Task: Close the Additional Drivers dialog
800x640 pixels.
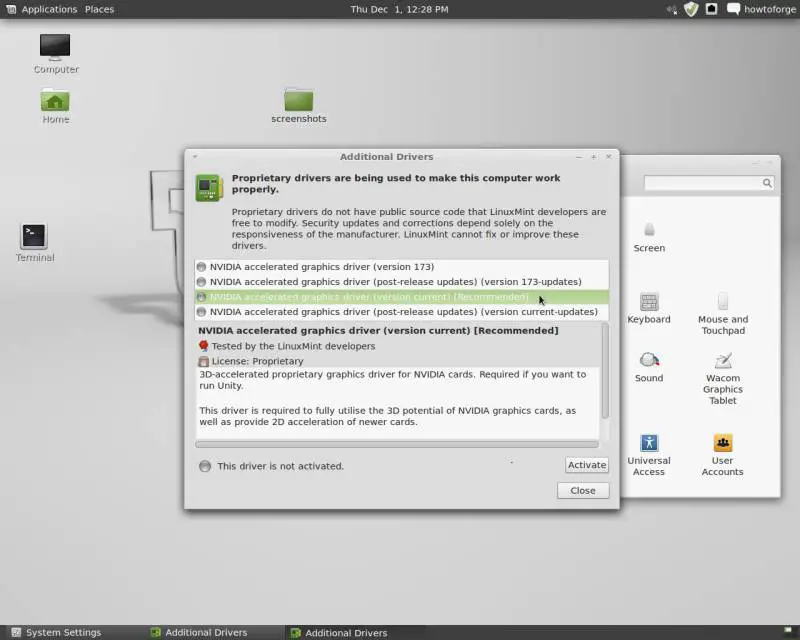Action: [583, 490]
